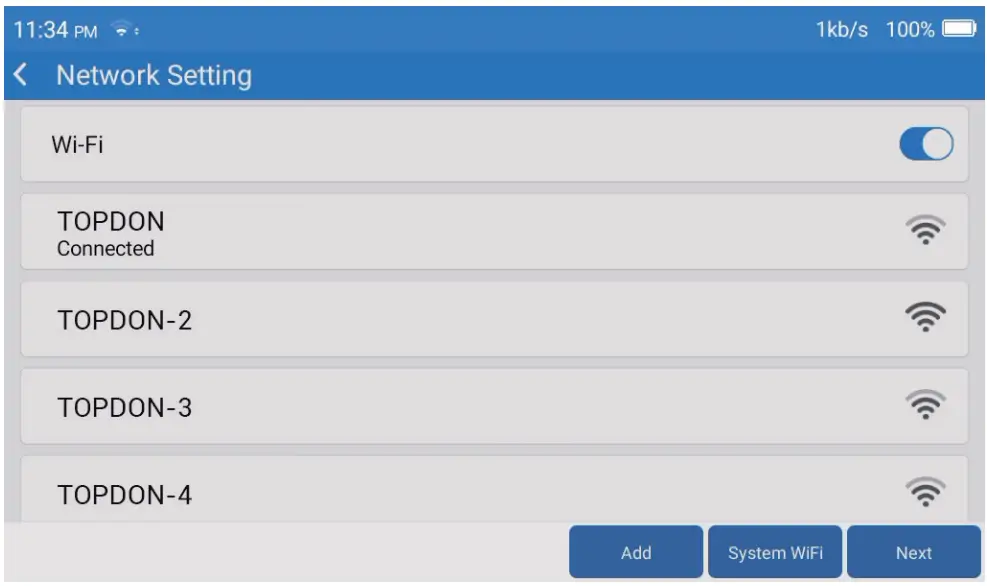This screenshot has width=987, height=586.
Task: Open System WiFi settings
Action: [x=775, y=553]
